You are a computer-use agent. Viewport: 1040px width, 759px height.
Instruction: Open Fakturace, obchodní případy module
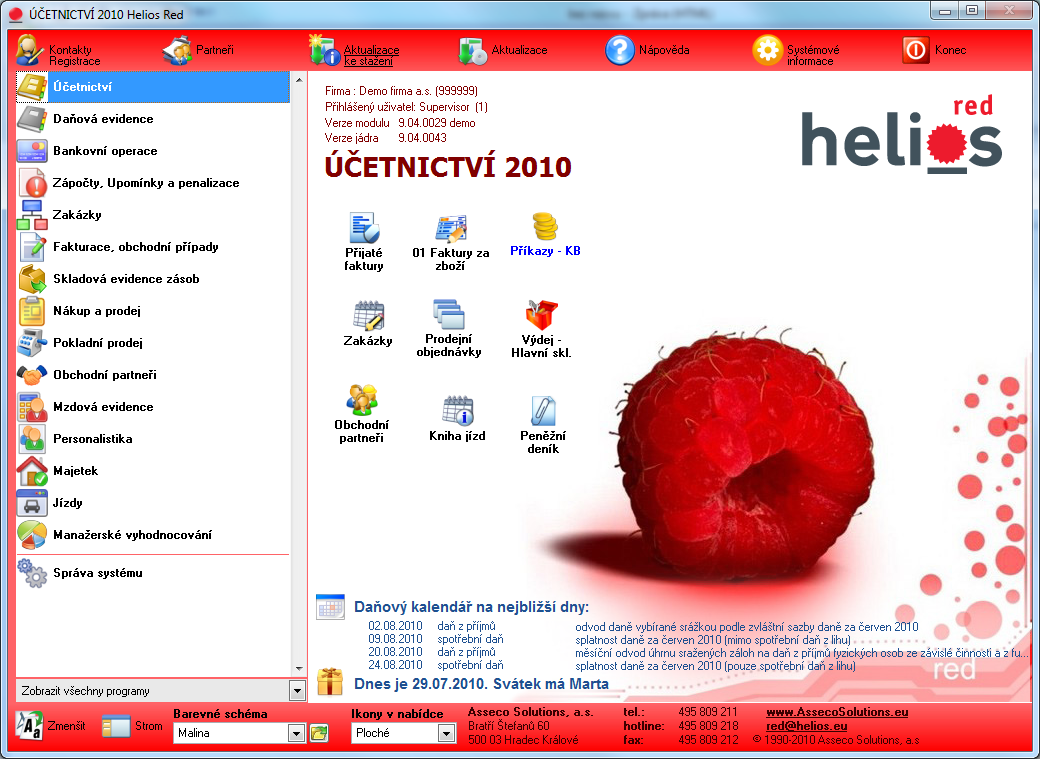point(153,247)
